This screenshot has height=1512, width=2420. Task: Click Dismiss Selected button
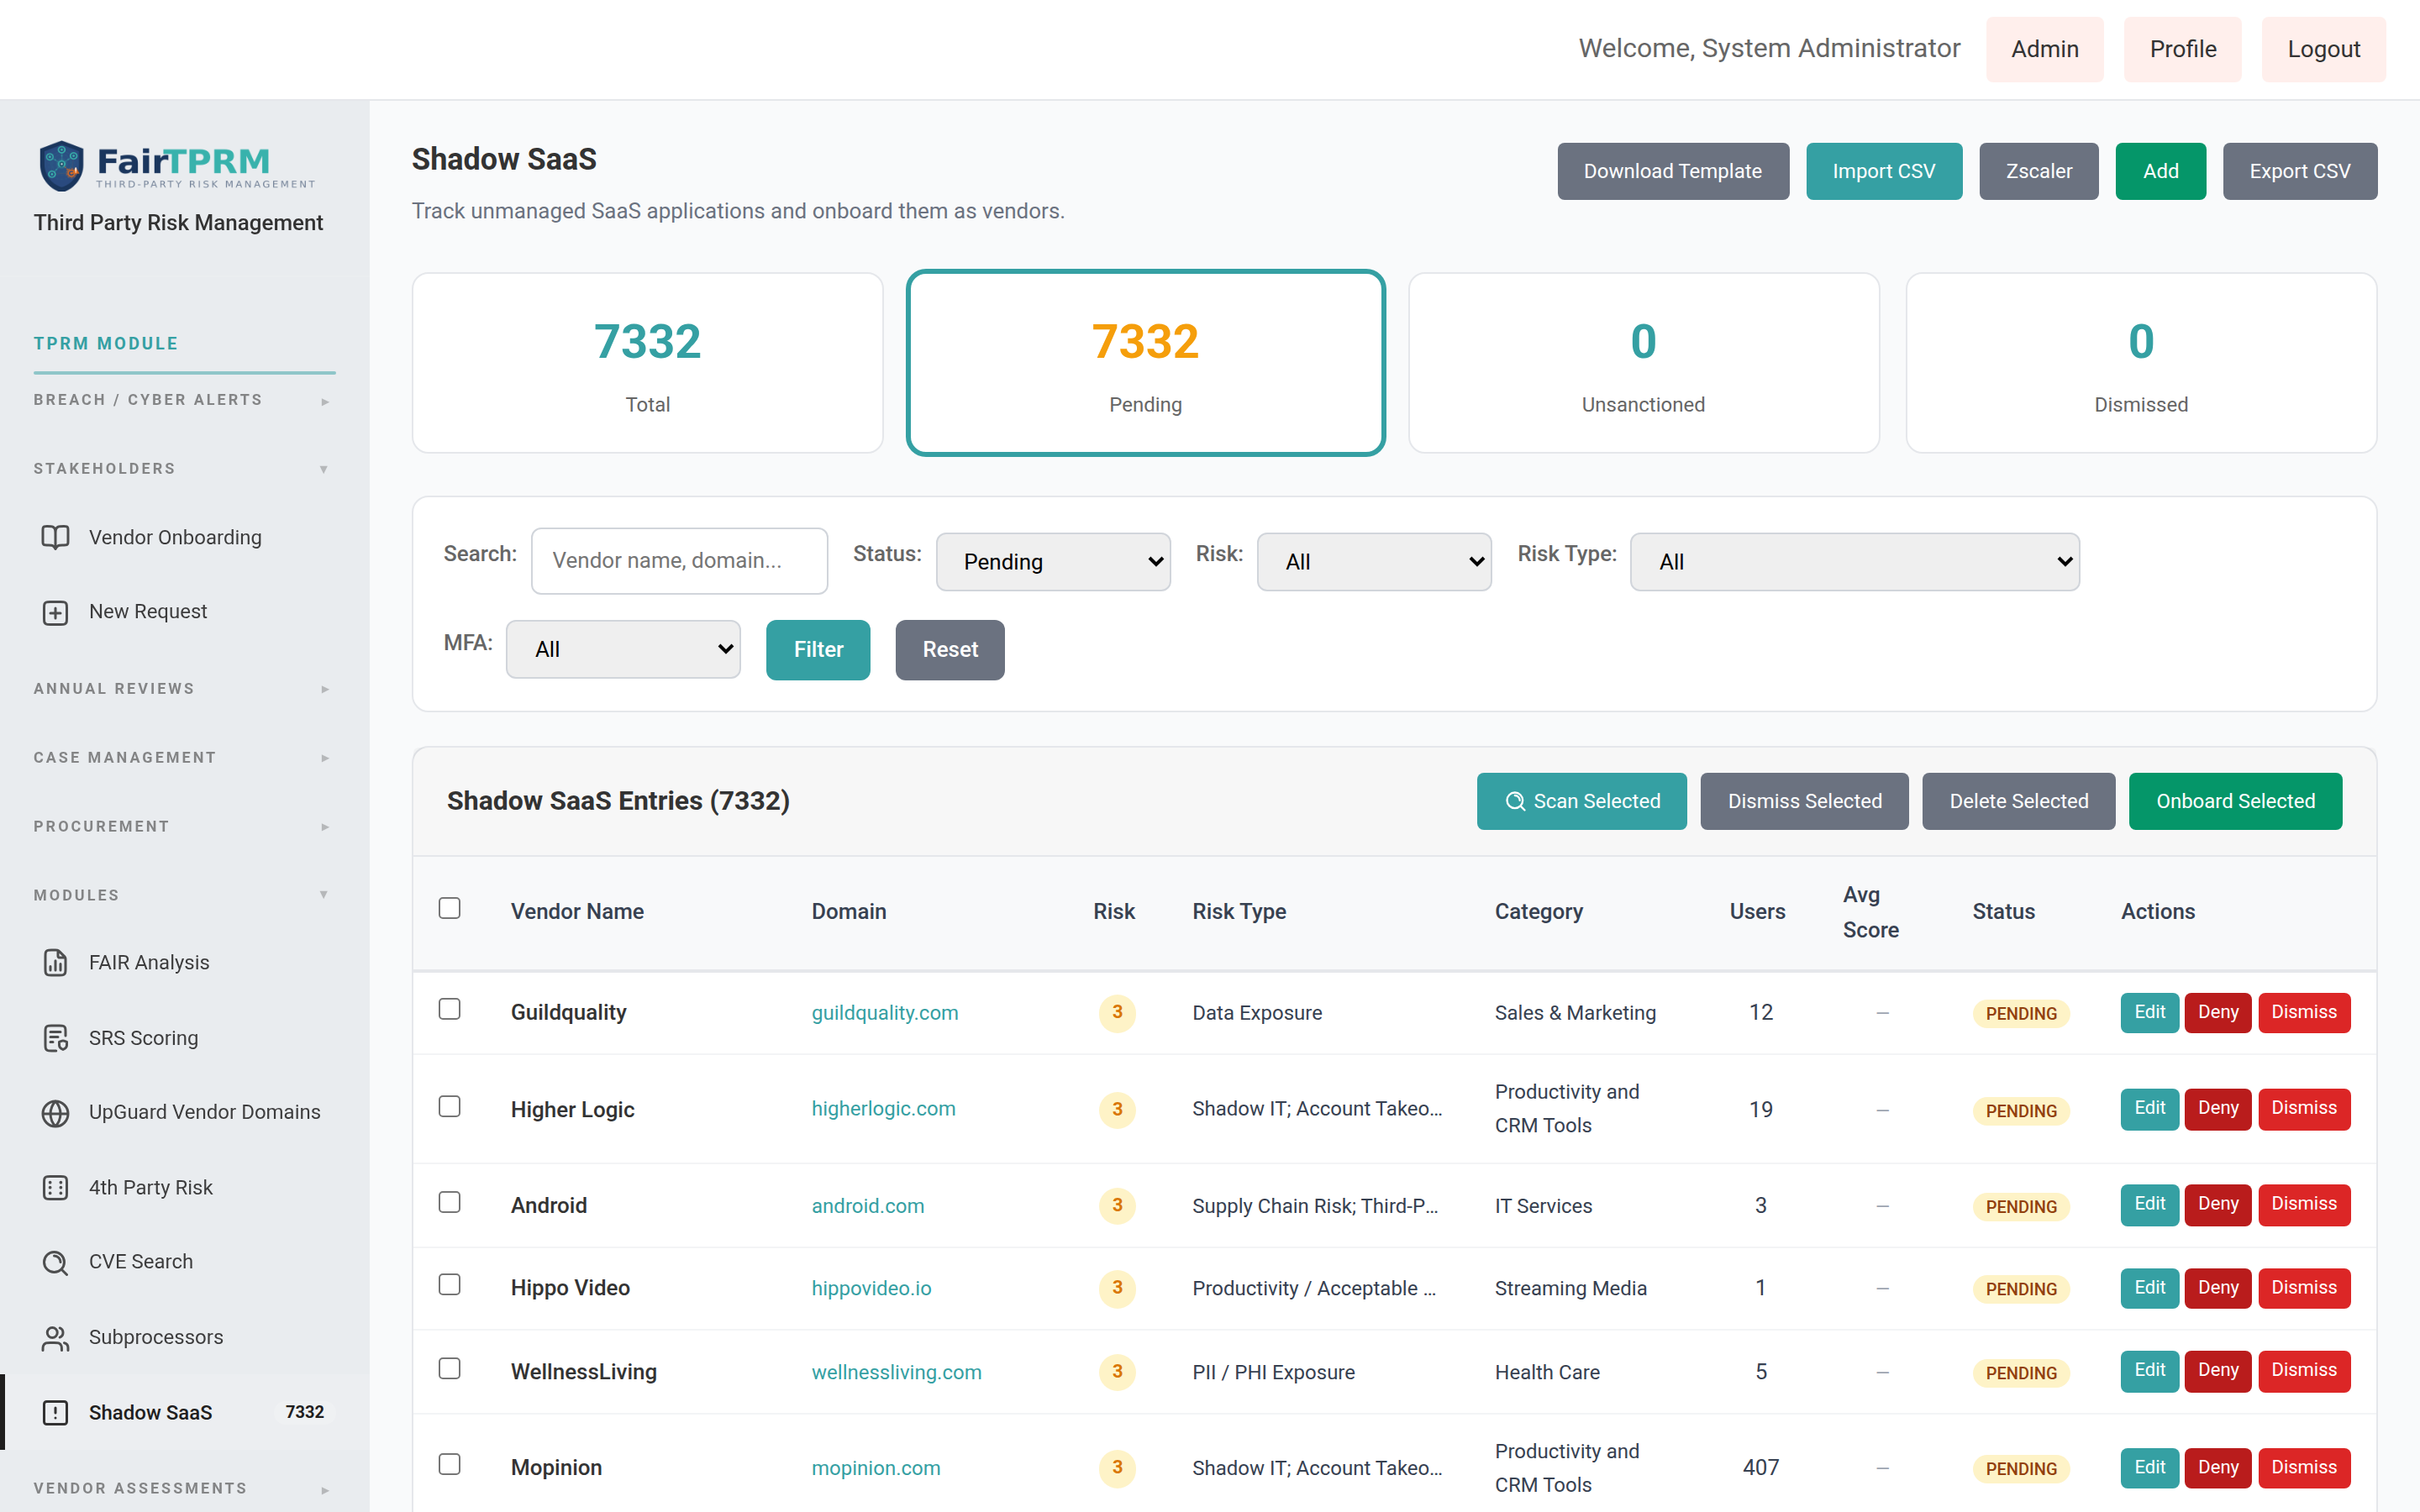(1804, 801)
